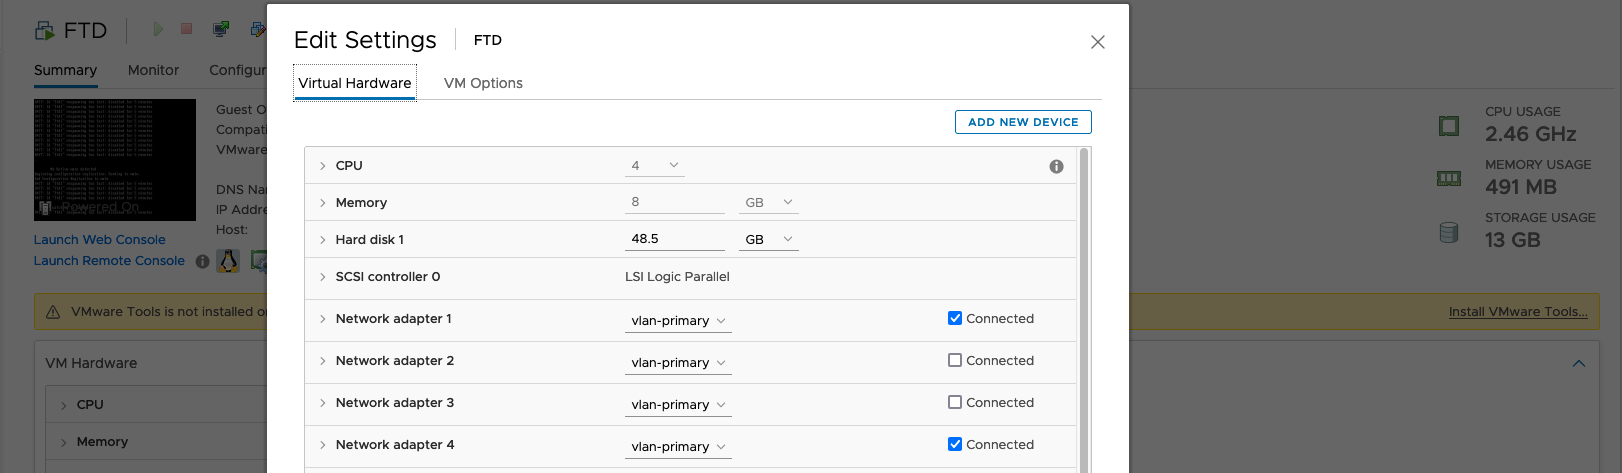The image size is (1622, 473).
Task: Switch to the VM Options tab
Action: point(483,84)
